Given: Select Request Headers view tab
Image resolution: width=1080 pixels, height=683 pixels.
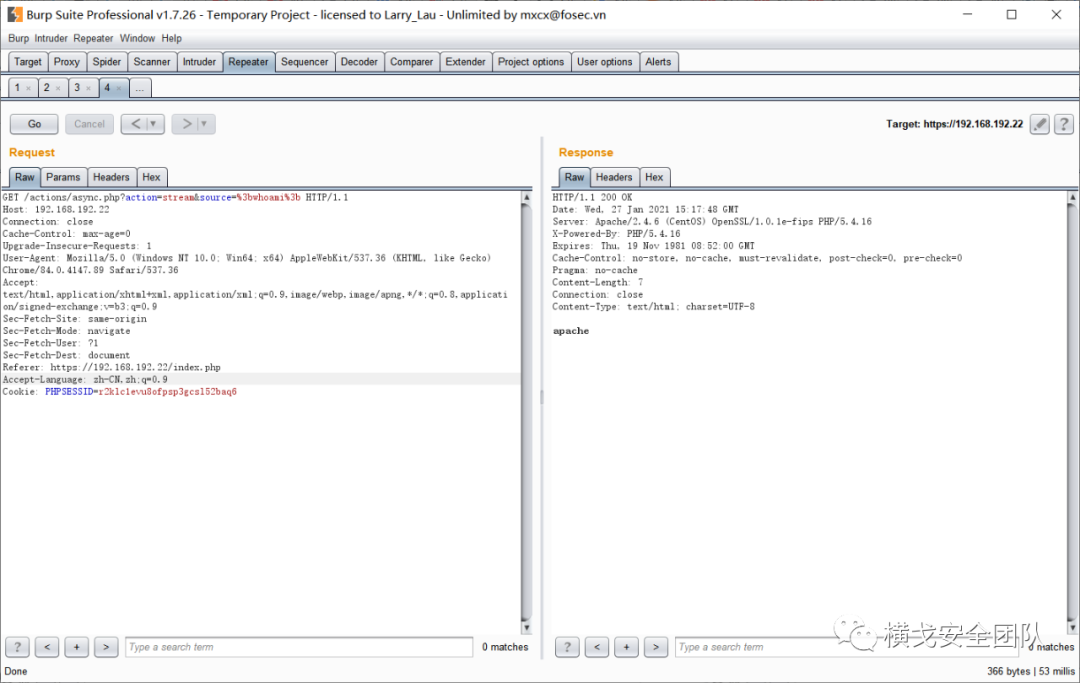Looking at the screenshot, I should pos(111,177).
